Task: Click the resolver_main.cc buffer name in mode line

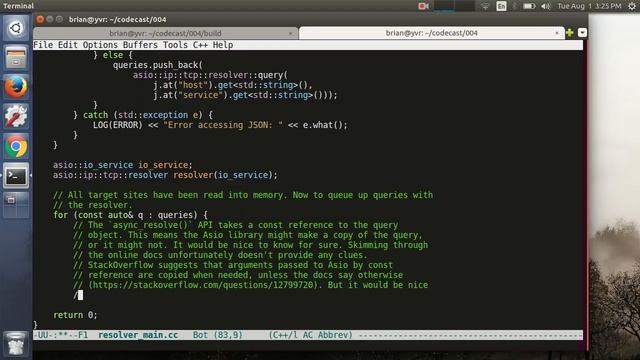Action: [x=138, y=335]
